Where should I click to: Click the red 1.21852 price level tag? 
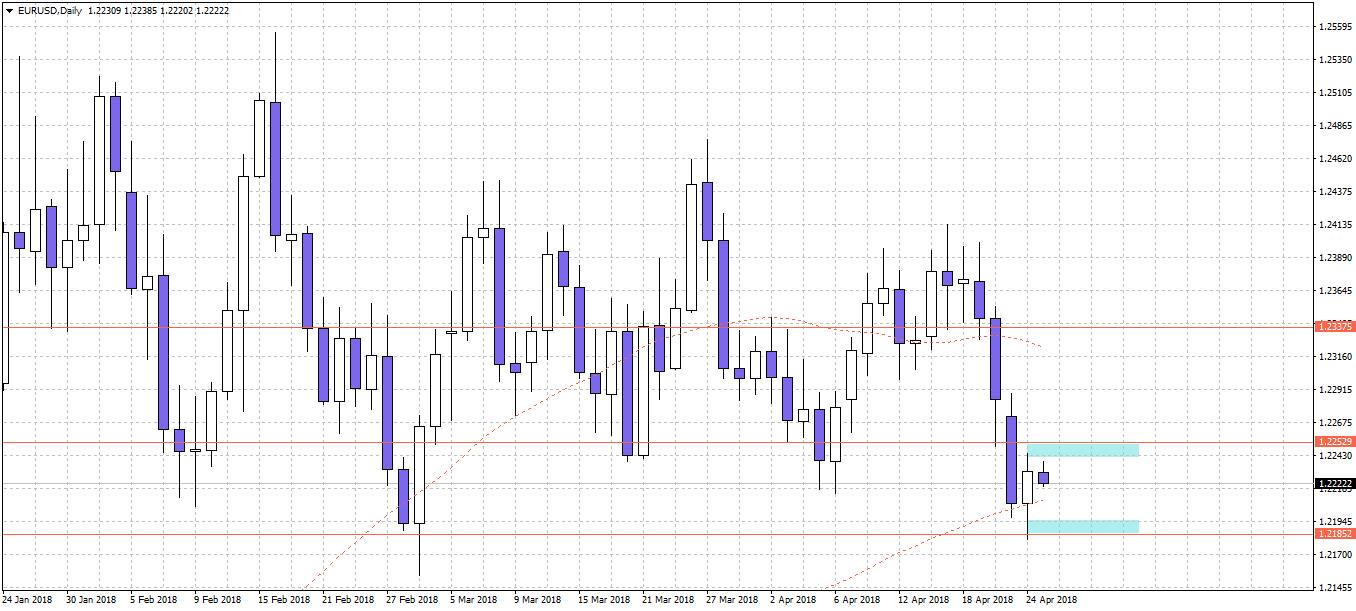pyautogui.click(x=1335, y=534)
